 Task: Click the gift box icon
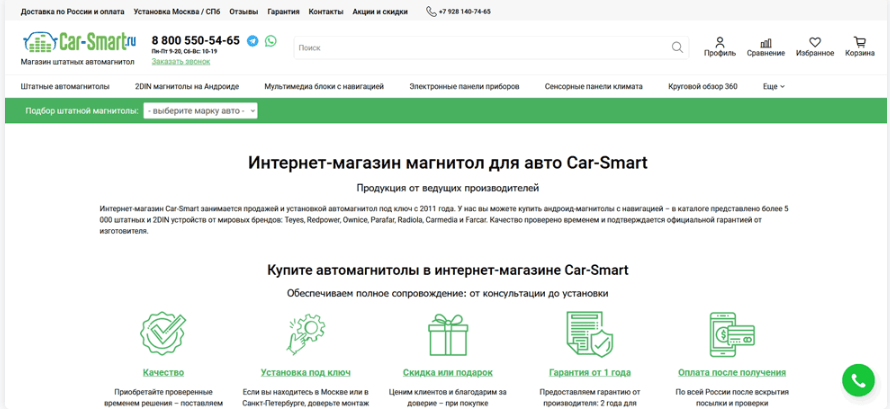pyautogui.click(x=448, y=334)
